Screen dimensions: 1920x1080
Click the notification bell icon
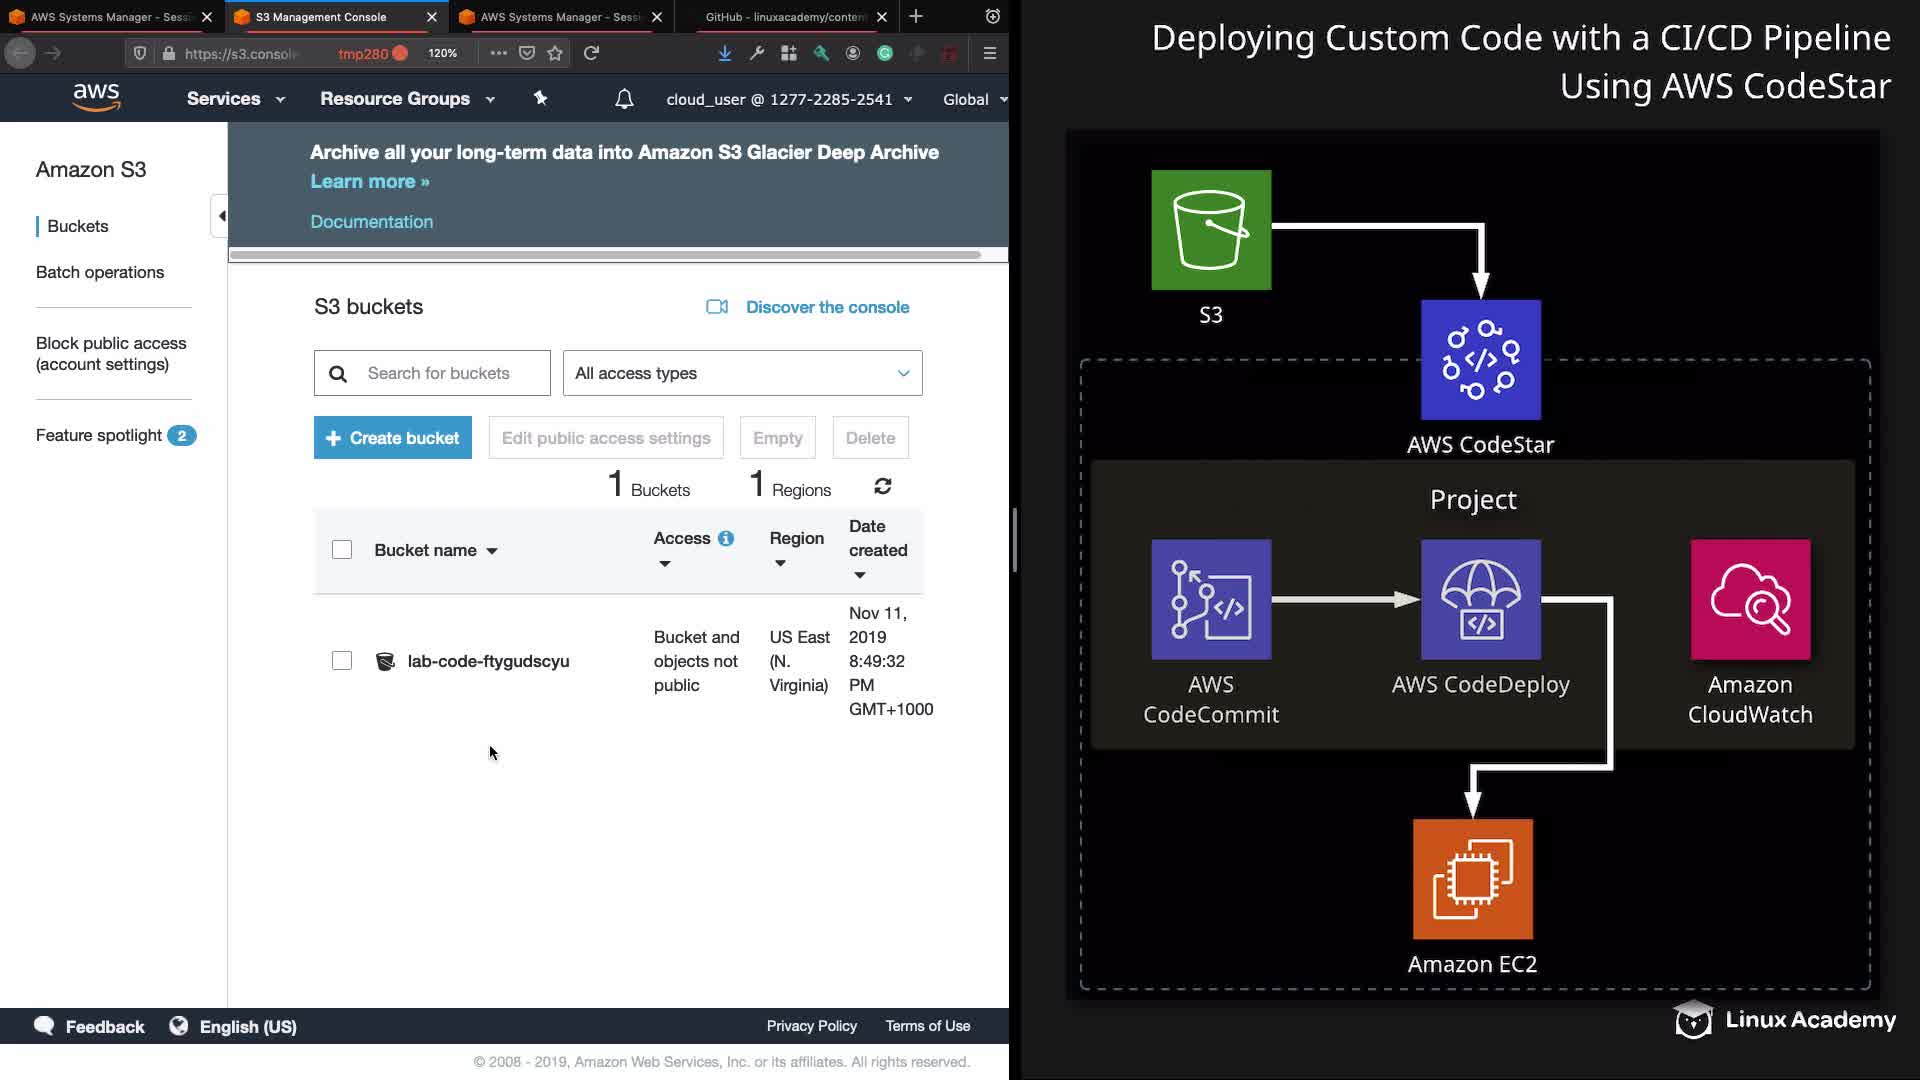(x=624, y=99)
